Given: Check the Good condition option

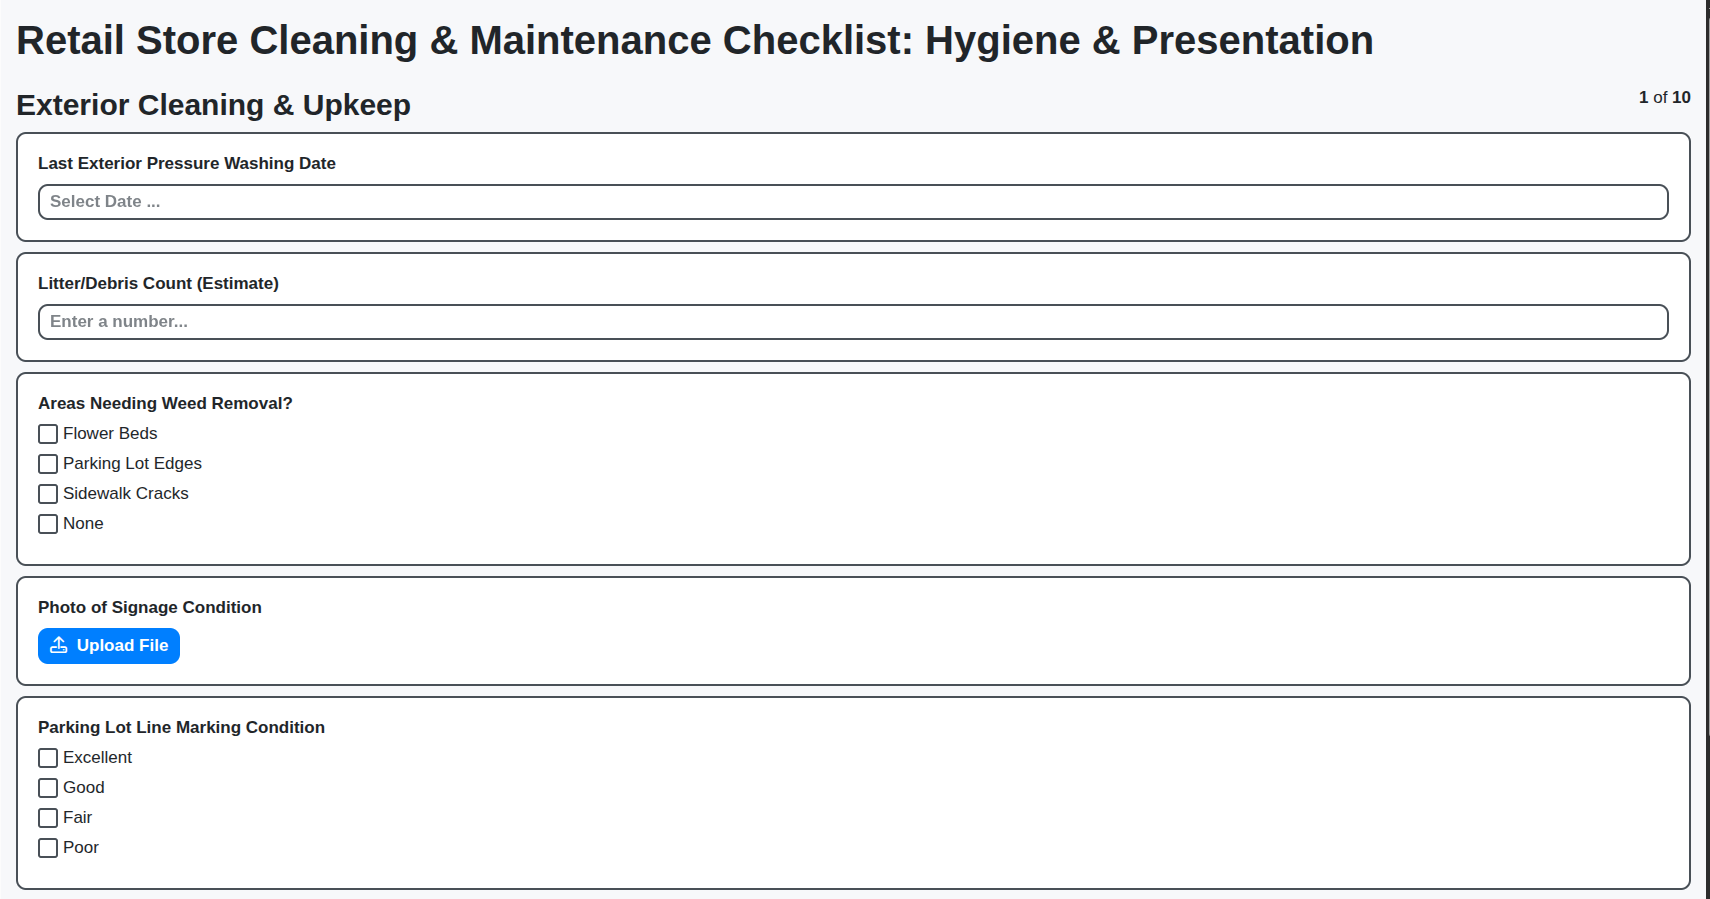Looking at the screenshot, I should (47, 787).
